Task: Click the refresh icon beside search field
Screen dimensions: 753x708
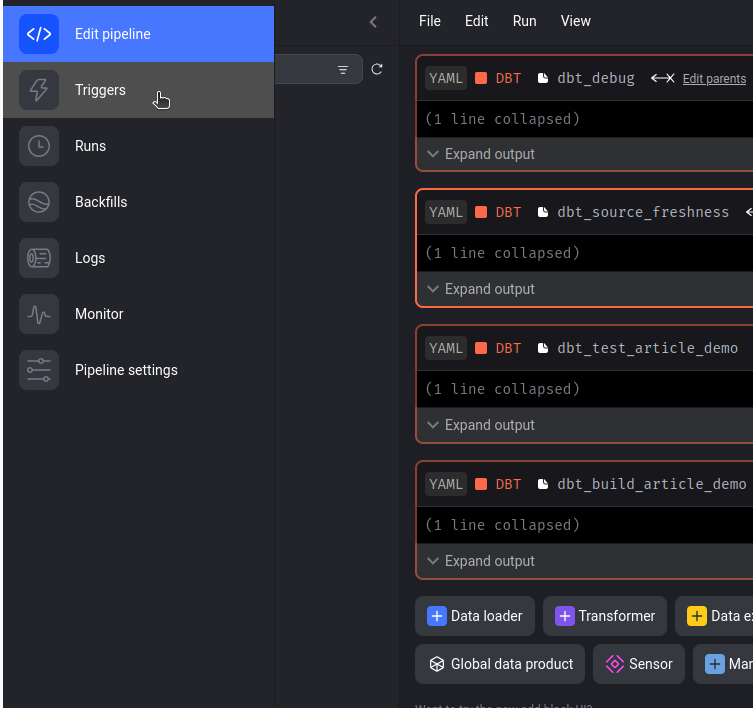Action: pyautogui.click(x=377, y=69)
